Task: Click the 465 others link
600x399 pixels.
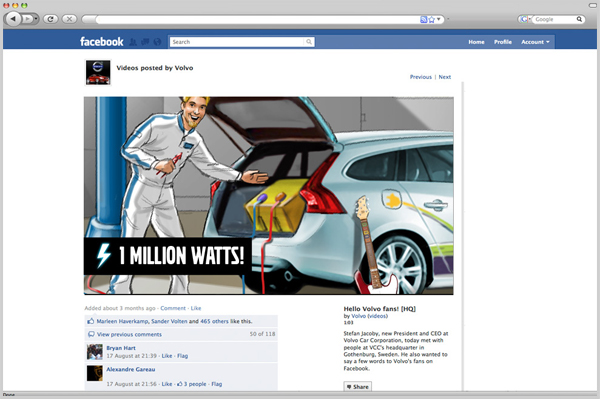Action: pos(214,321)
